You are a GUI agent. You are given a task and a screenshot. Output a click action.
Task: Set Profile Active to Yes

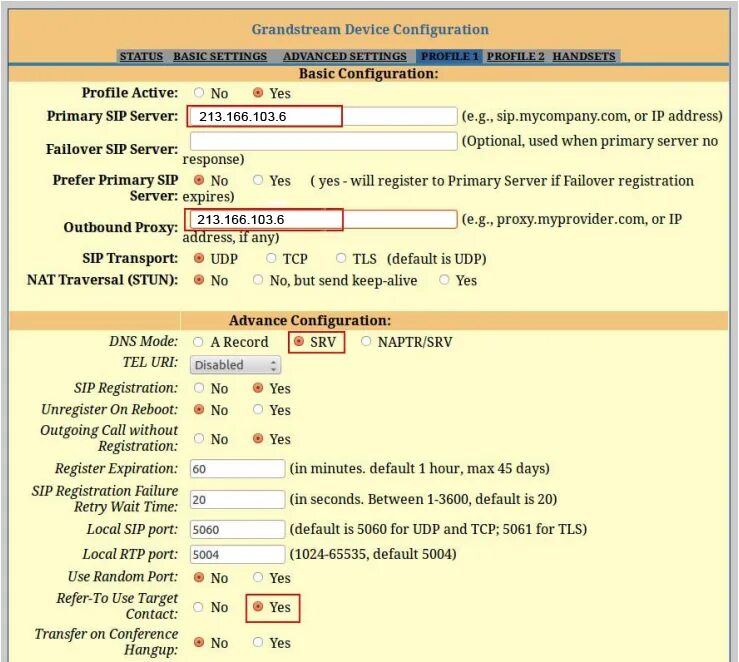point(258,92)
